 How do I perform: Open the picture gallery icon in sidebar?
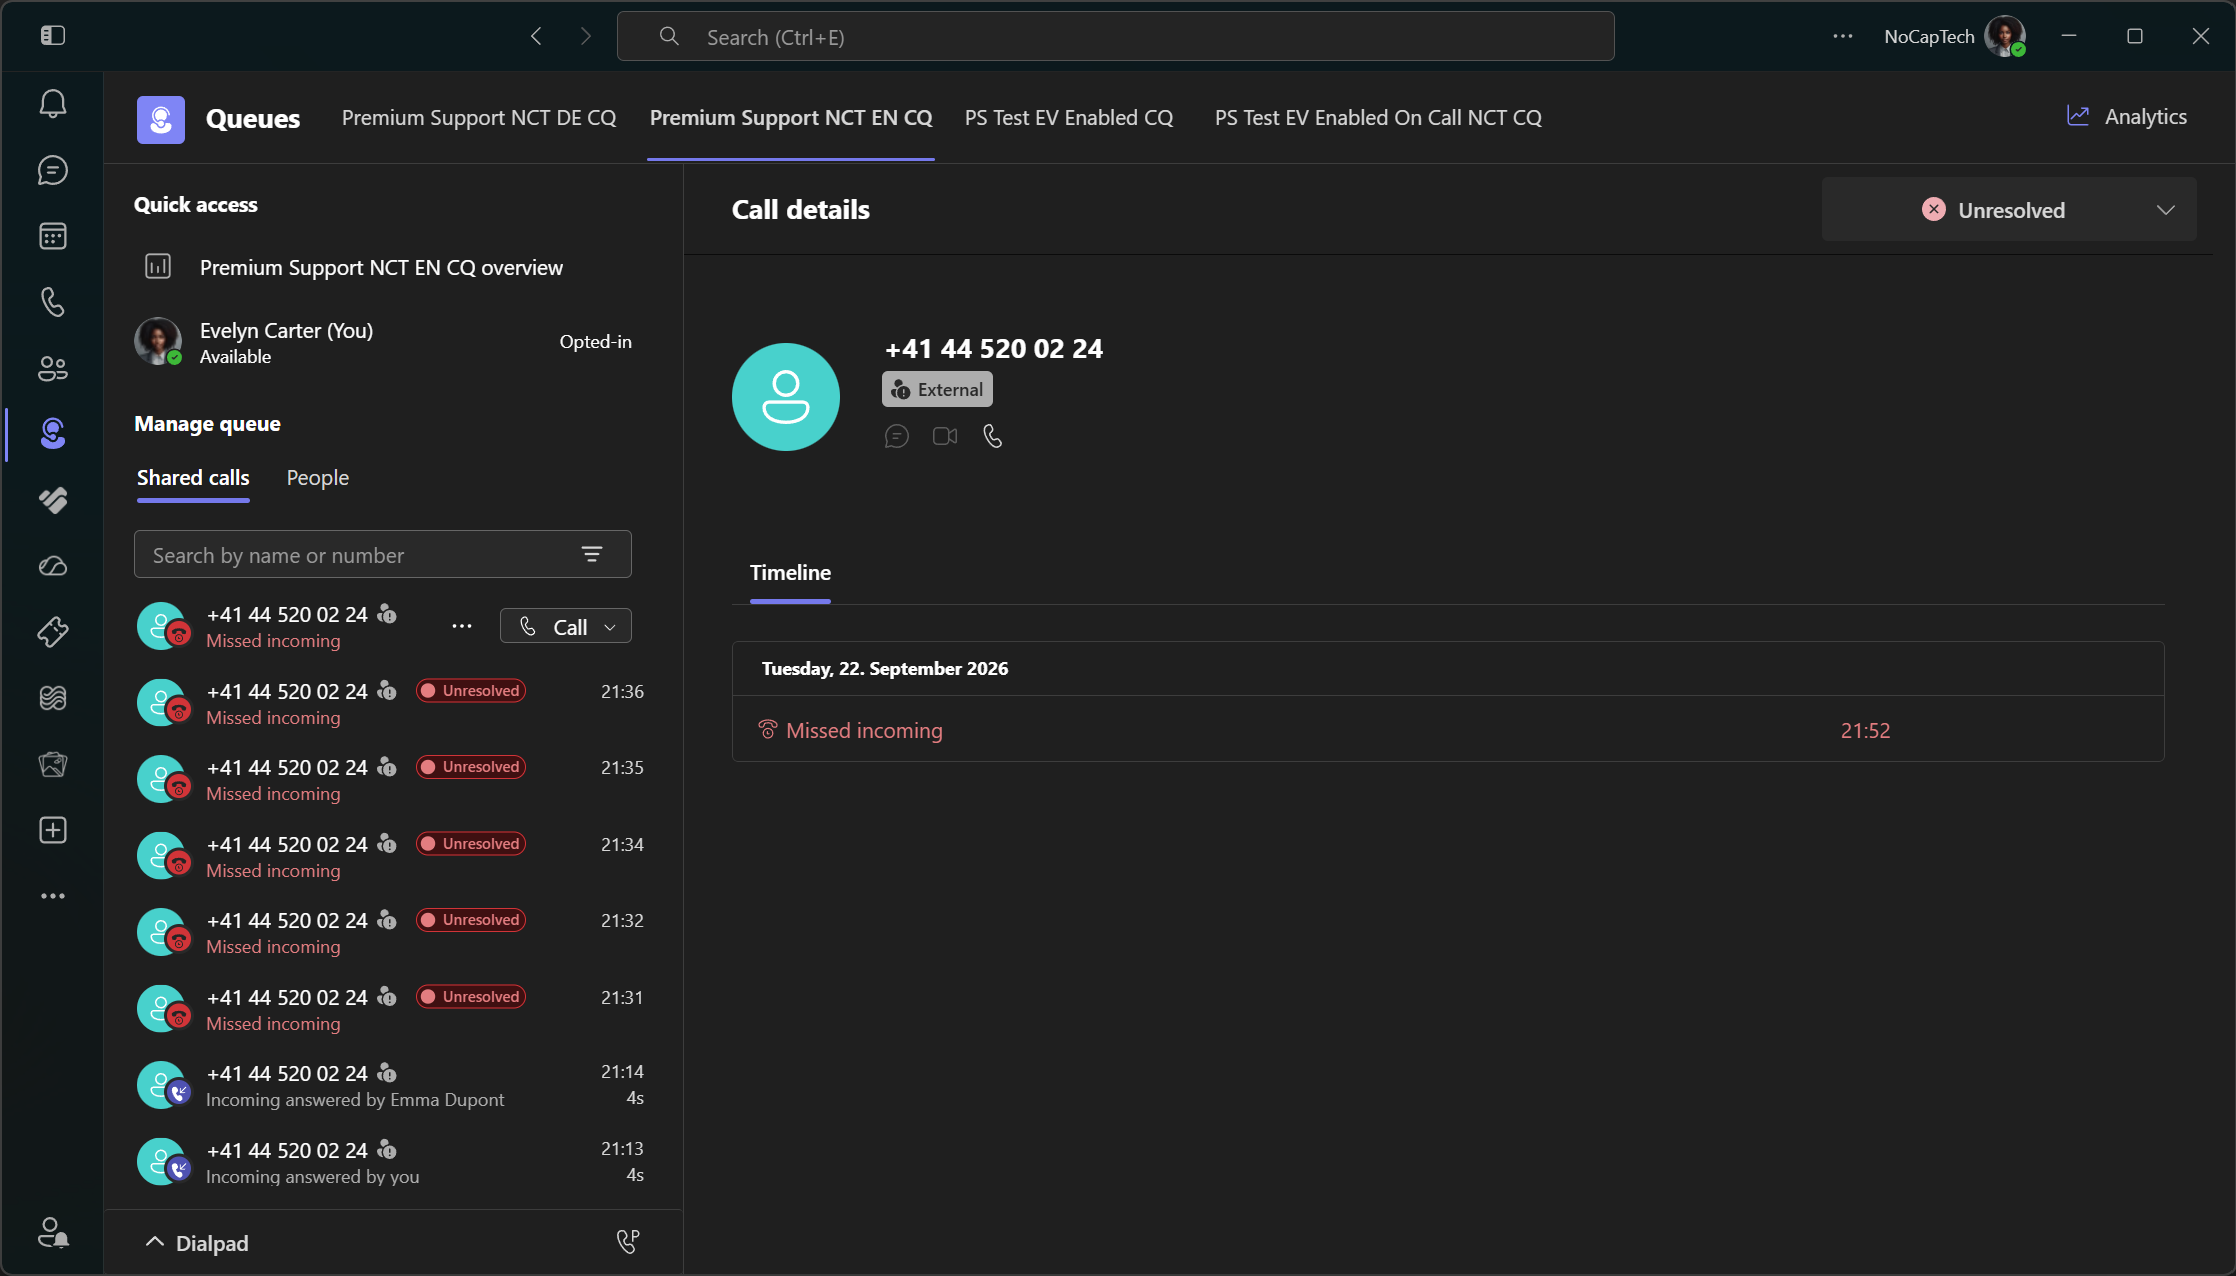53,764
